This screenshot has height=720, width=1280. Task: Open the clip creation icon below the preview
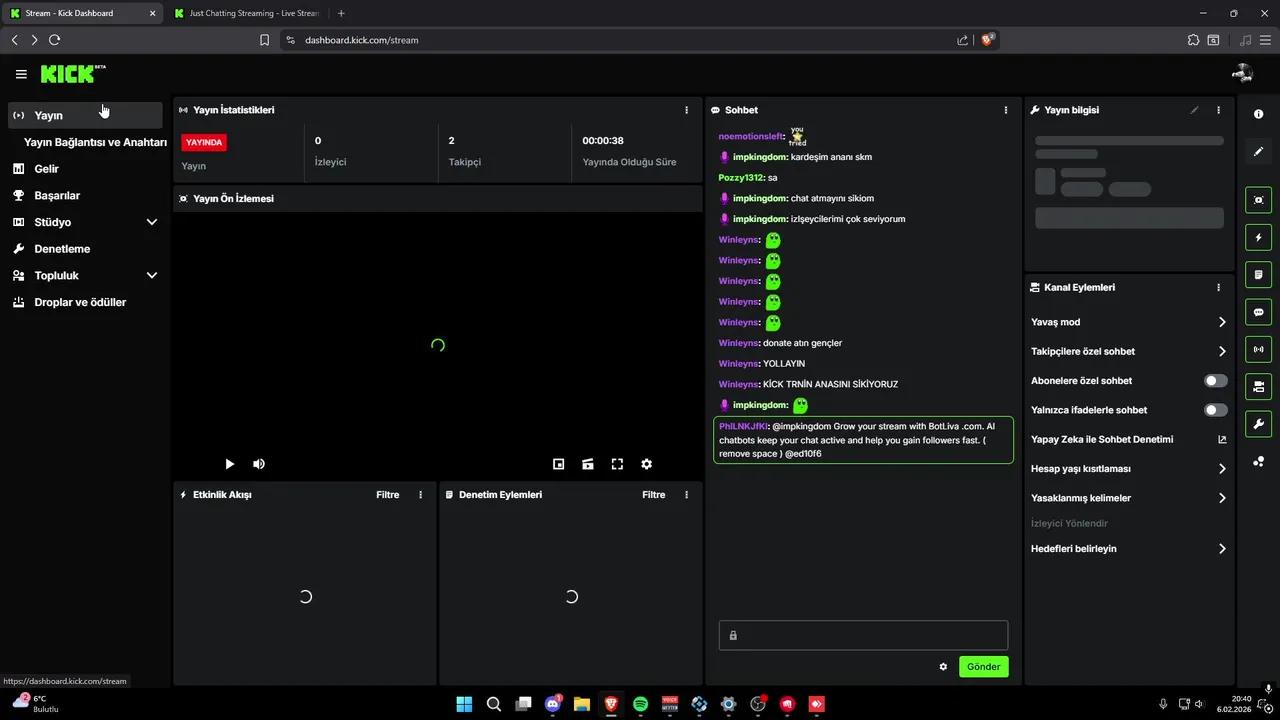[x=587, y=464]
